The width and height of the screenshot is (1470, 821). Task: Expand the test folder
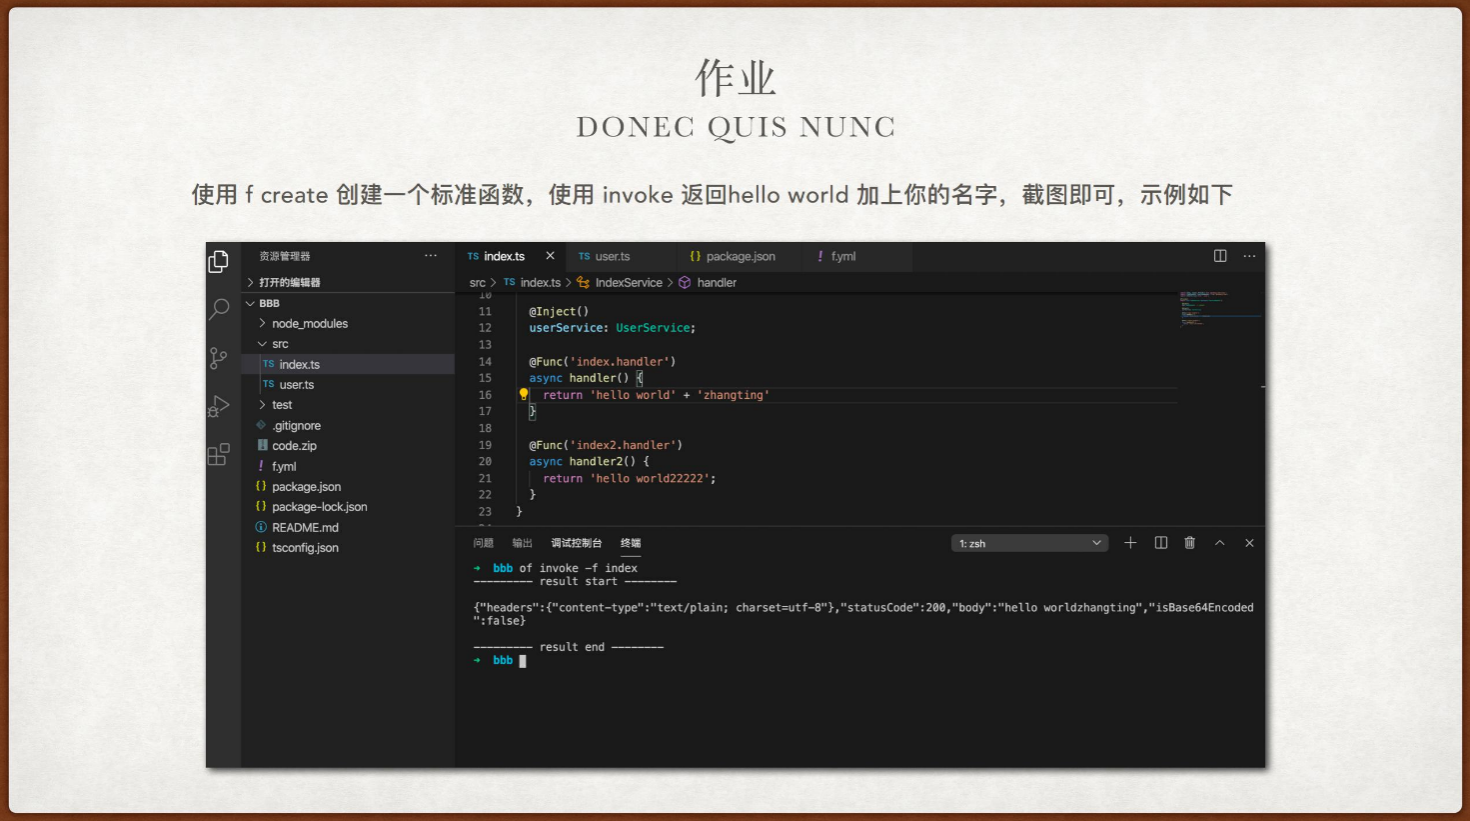282,405
